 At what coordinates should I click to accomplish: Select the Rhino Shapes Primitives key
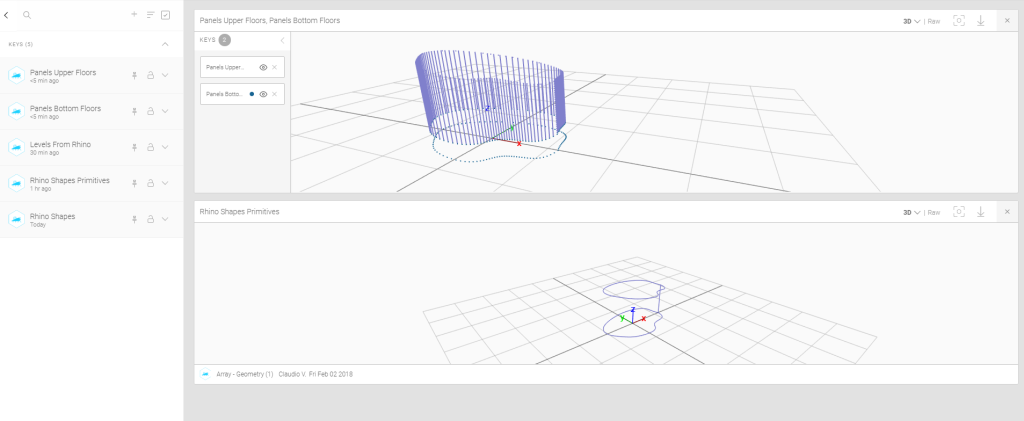tap(69, 181)
